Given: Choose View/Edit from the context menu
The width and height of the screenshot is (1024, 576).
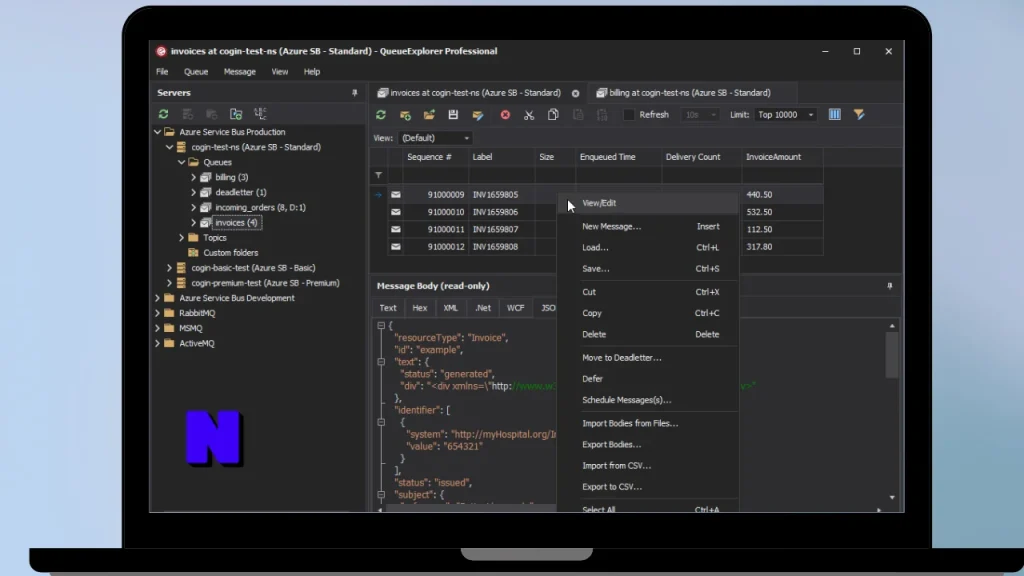Looking at the screenshot, I should tap(648, 203).
